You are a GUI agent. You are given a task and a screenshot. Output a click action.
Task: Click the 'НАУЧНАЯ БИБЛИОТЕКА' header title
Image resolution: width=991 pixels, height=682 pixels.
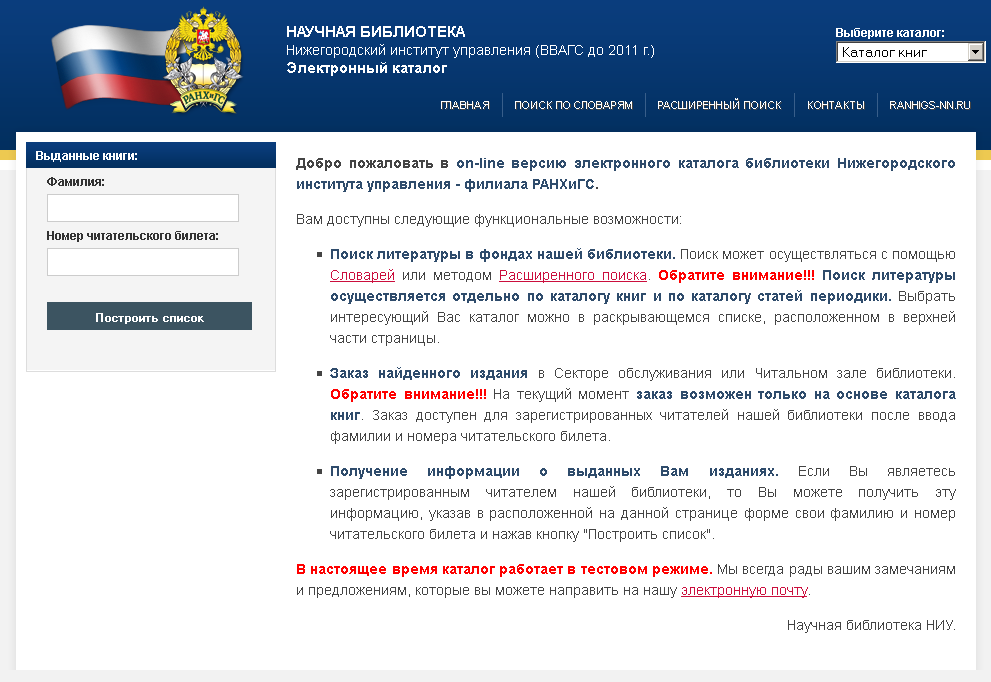[x=375, y=32]
